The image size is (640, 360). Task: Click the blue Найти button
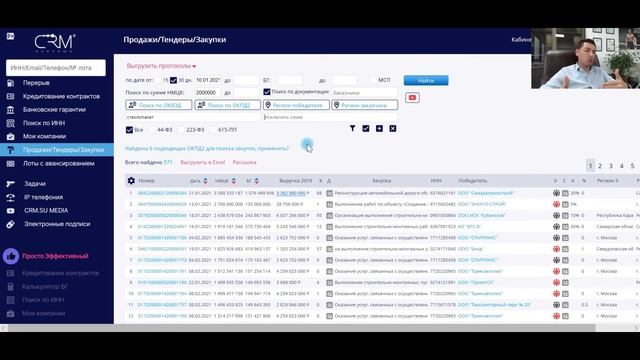point(426,80)
